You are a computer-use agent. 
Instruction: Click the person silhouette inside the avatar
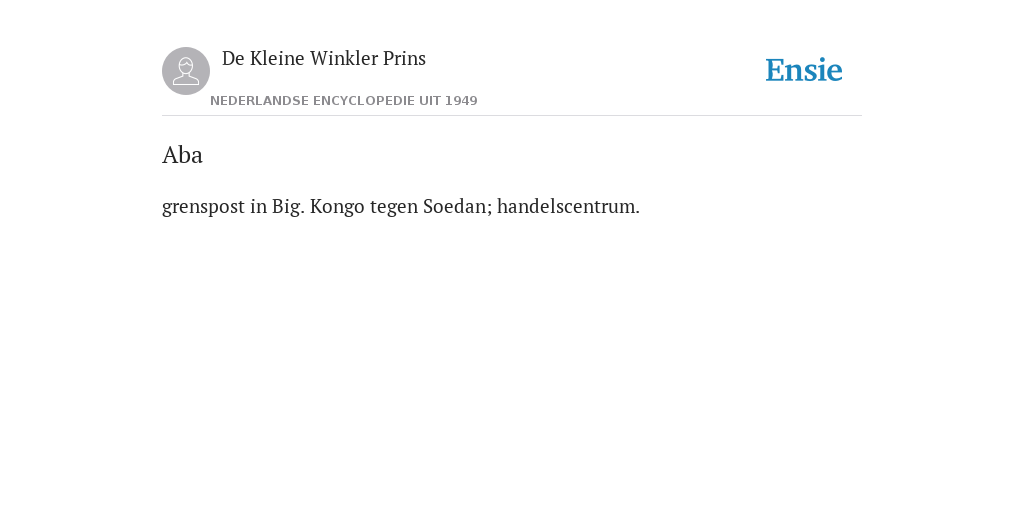pos(186,71)
